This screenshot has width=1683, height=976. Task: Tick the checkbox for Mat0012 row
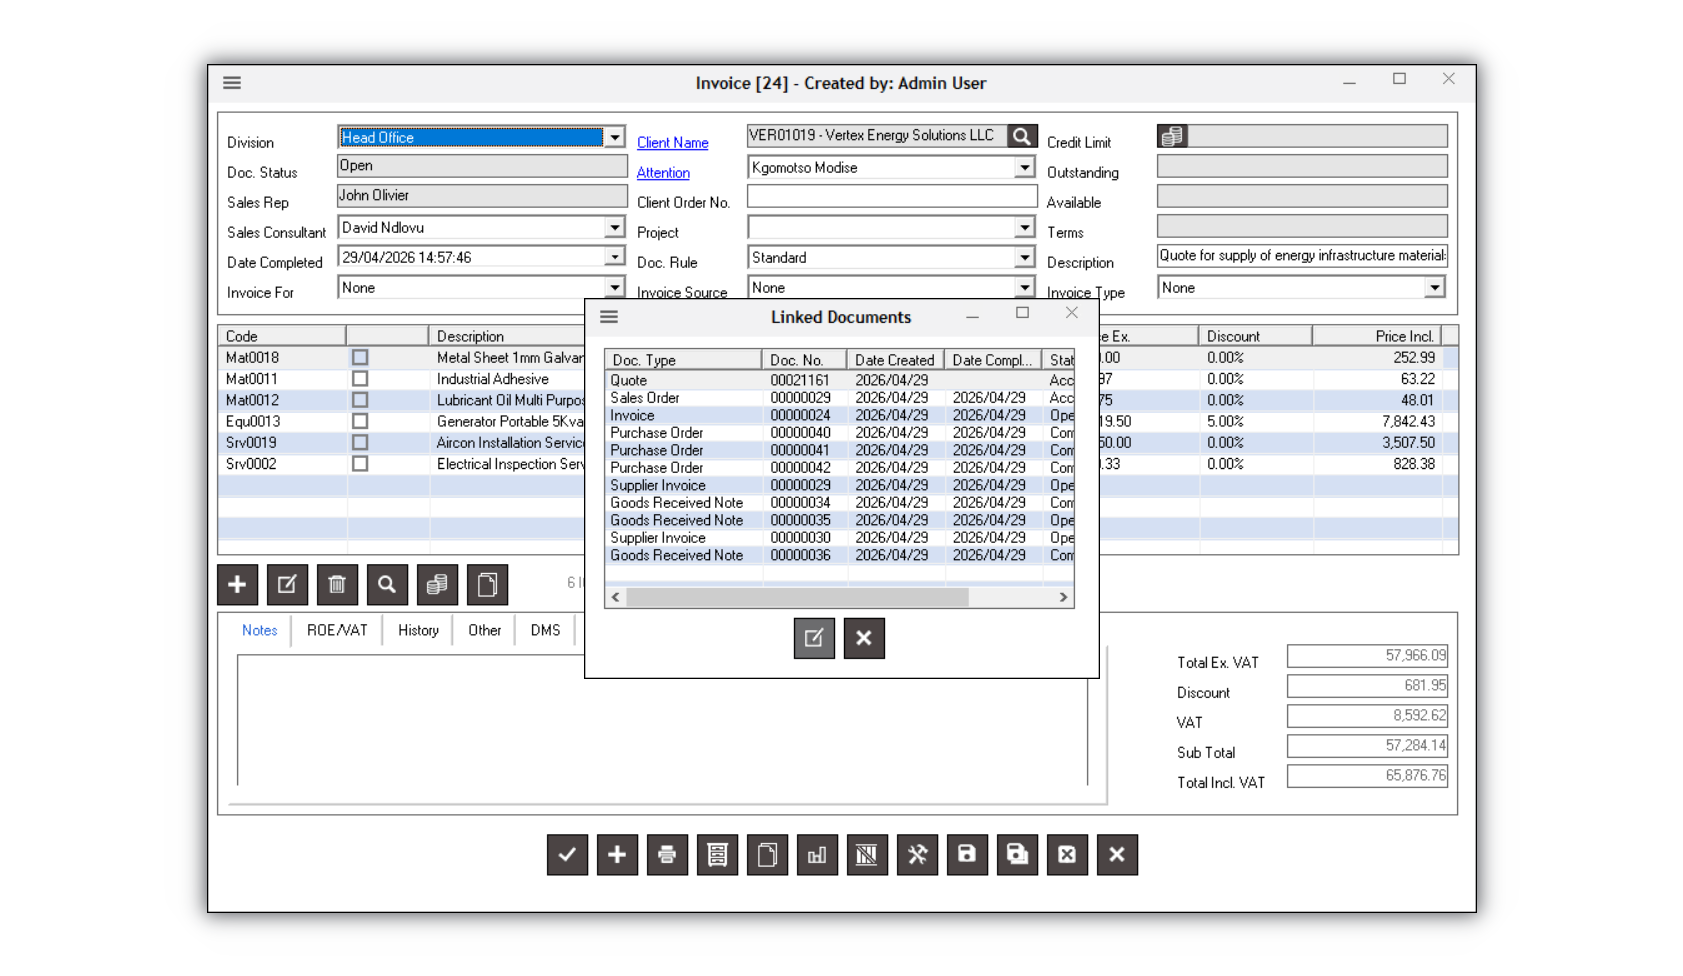[360, 400]
